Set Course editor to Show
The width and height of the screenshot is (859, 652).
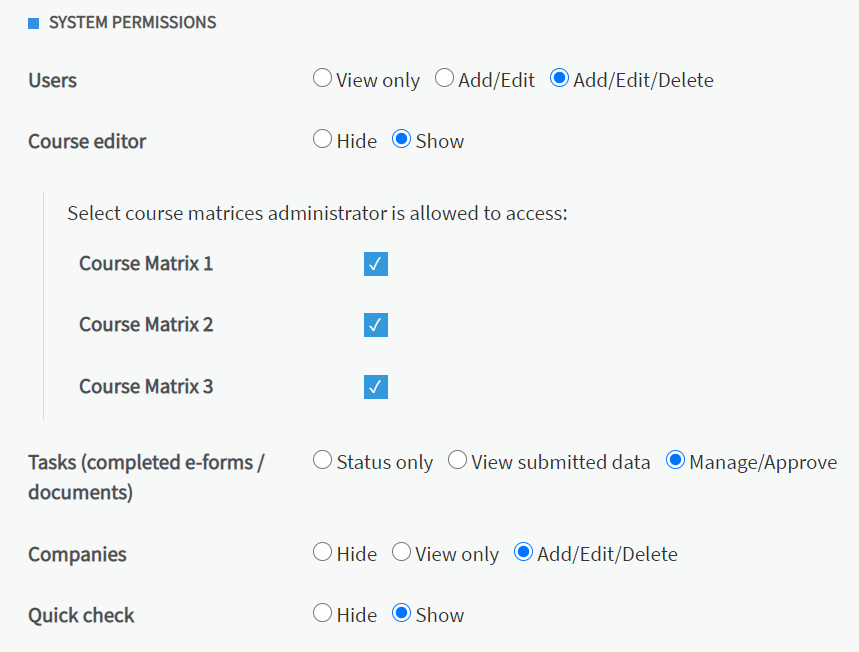(x=401, y=140)
